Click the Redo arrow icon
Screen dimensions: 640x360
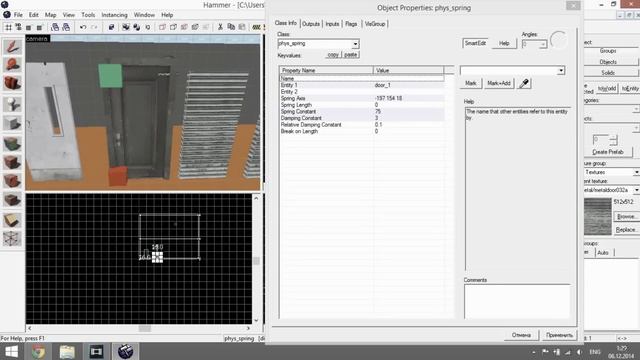click(x=94, y=27)
